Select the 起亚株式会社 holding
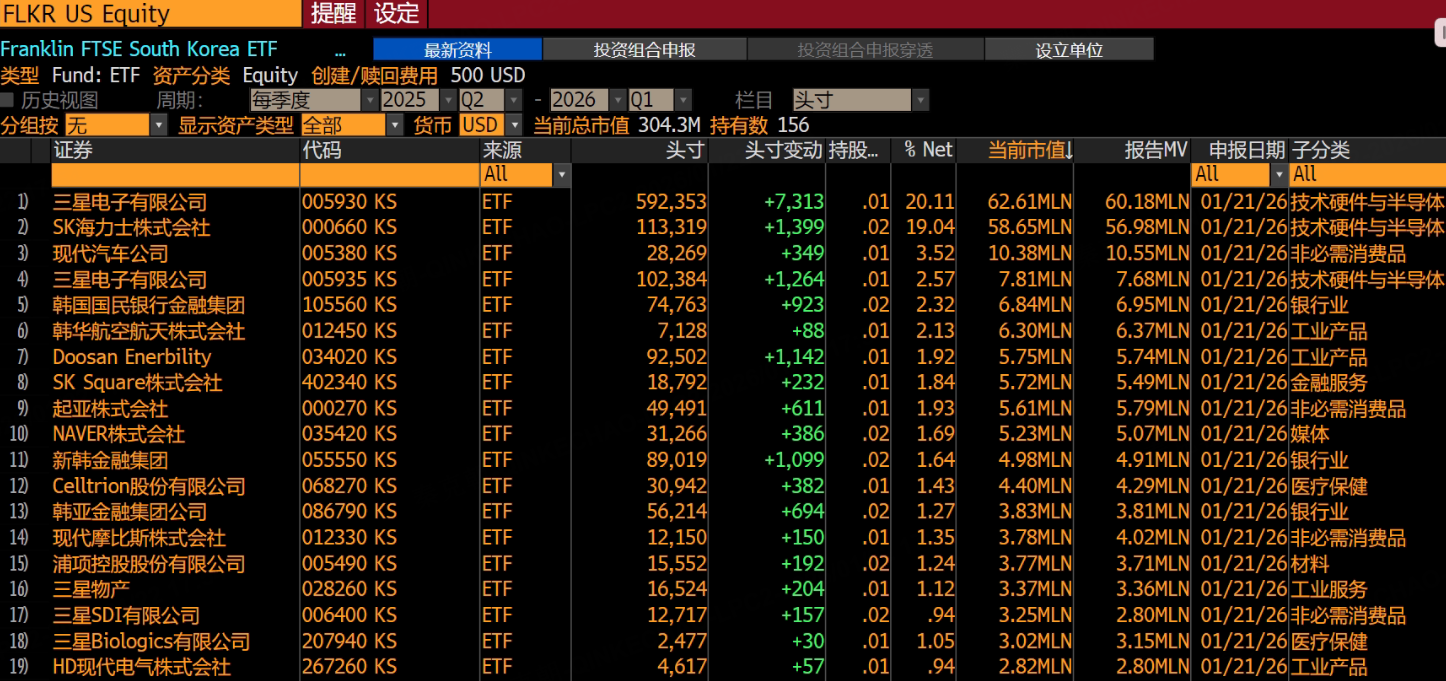 click(x=111, y=408)
